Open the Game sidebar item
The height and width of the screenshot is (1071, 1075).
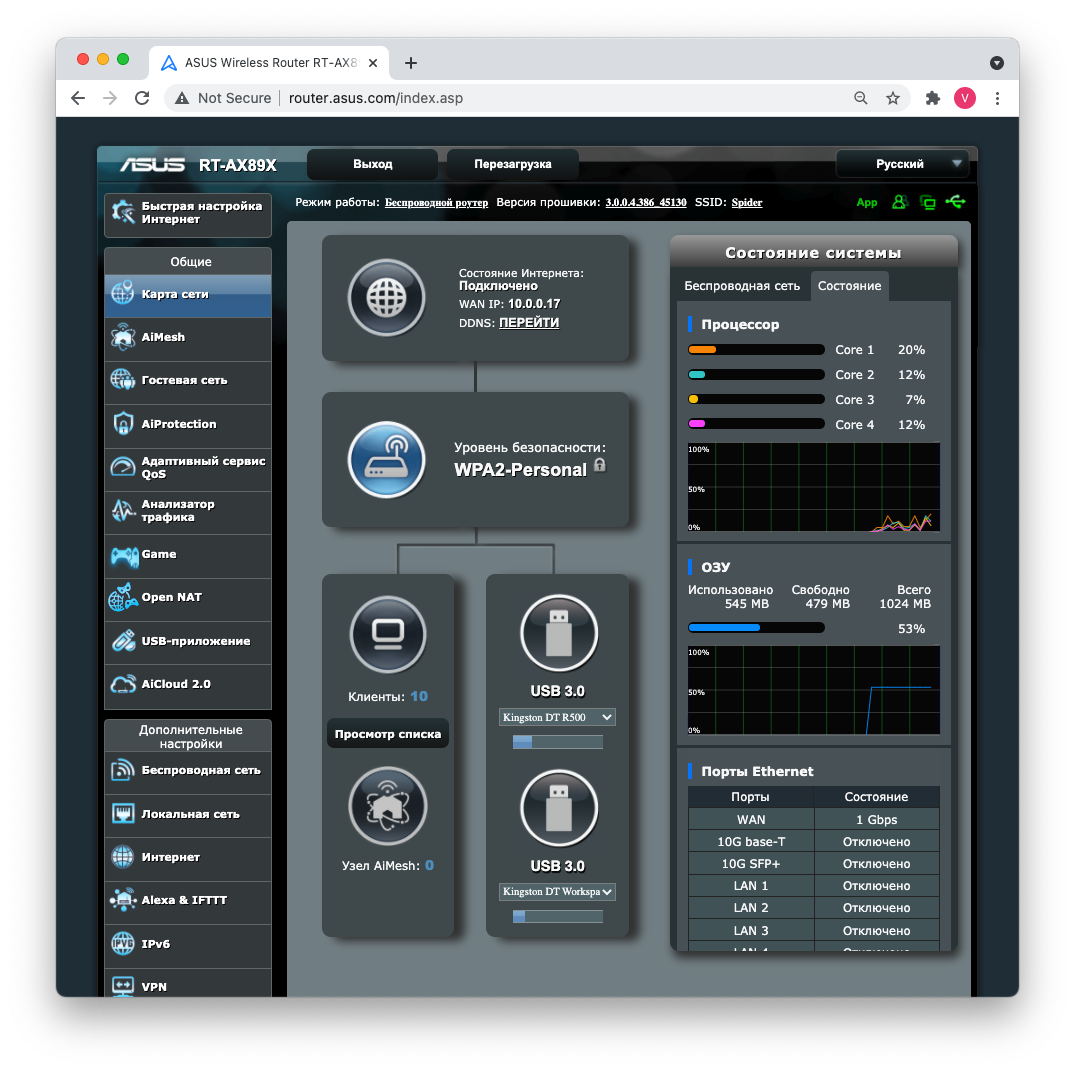(x=188, y=555)
